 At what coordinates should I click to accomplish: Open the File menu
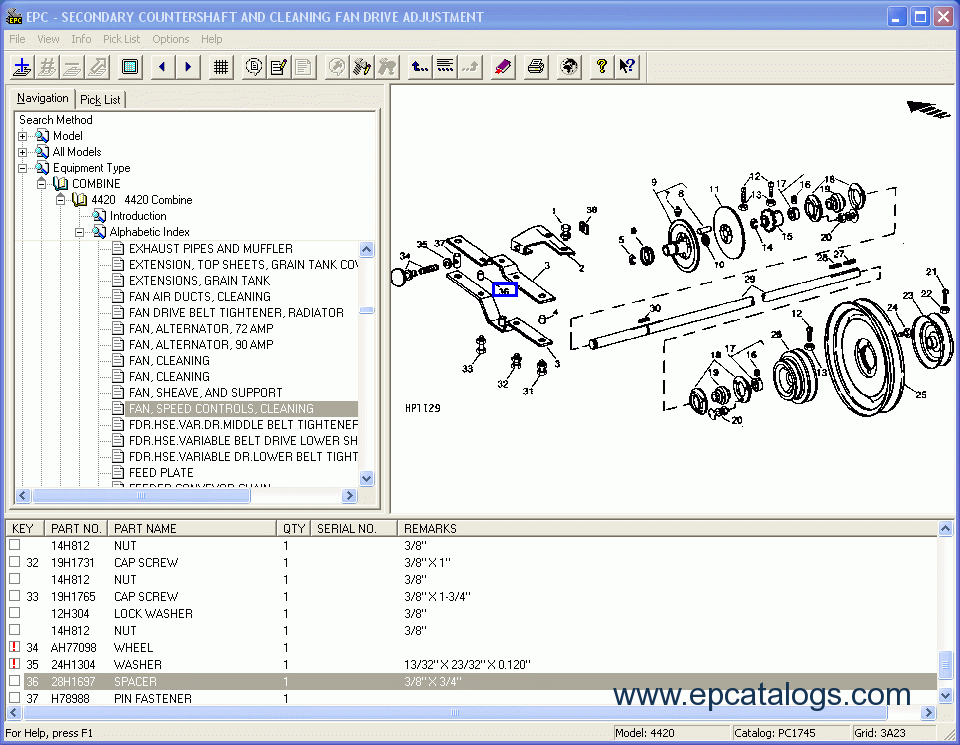17,39
